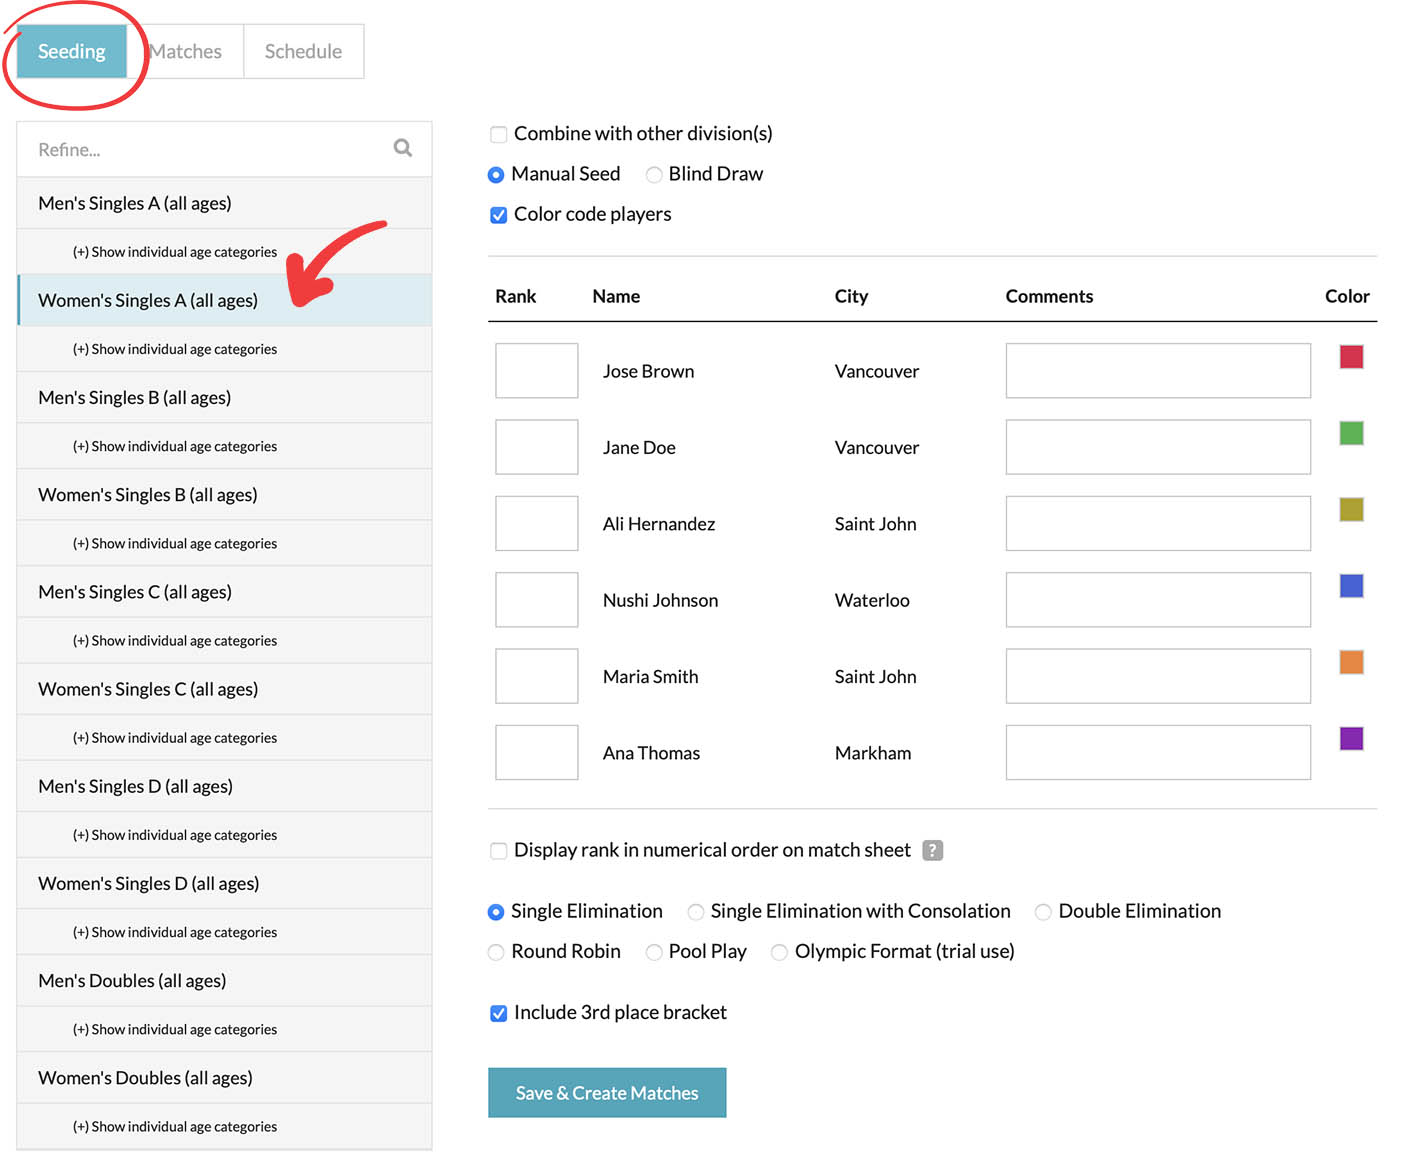Click the search magnifier icon in Refine box

point(402,148)
